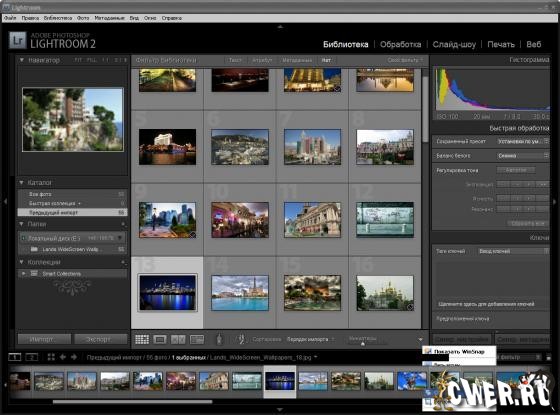560x415 pixels.
Task: Switch to Survey view icon in toolbar
Action: click(197, 339)
